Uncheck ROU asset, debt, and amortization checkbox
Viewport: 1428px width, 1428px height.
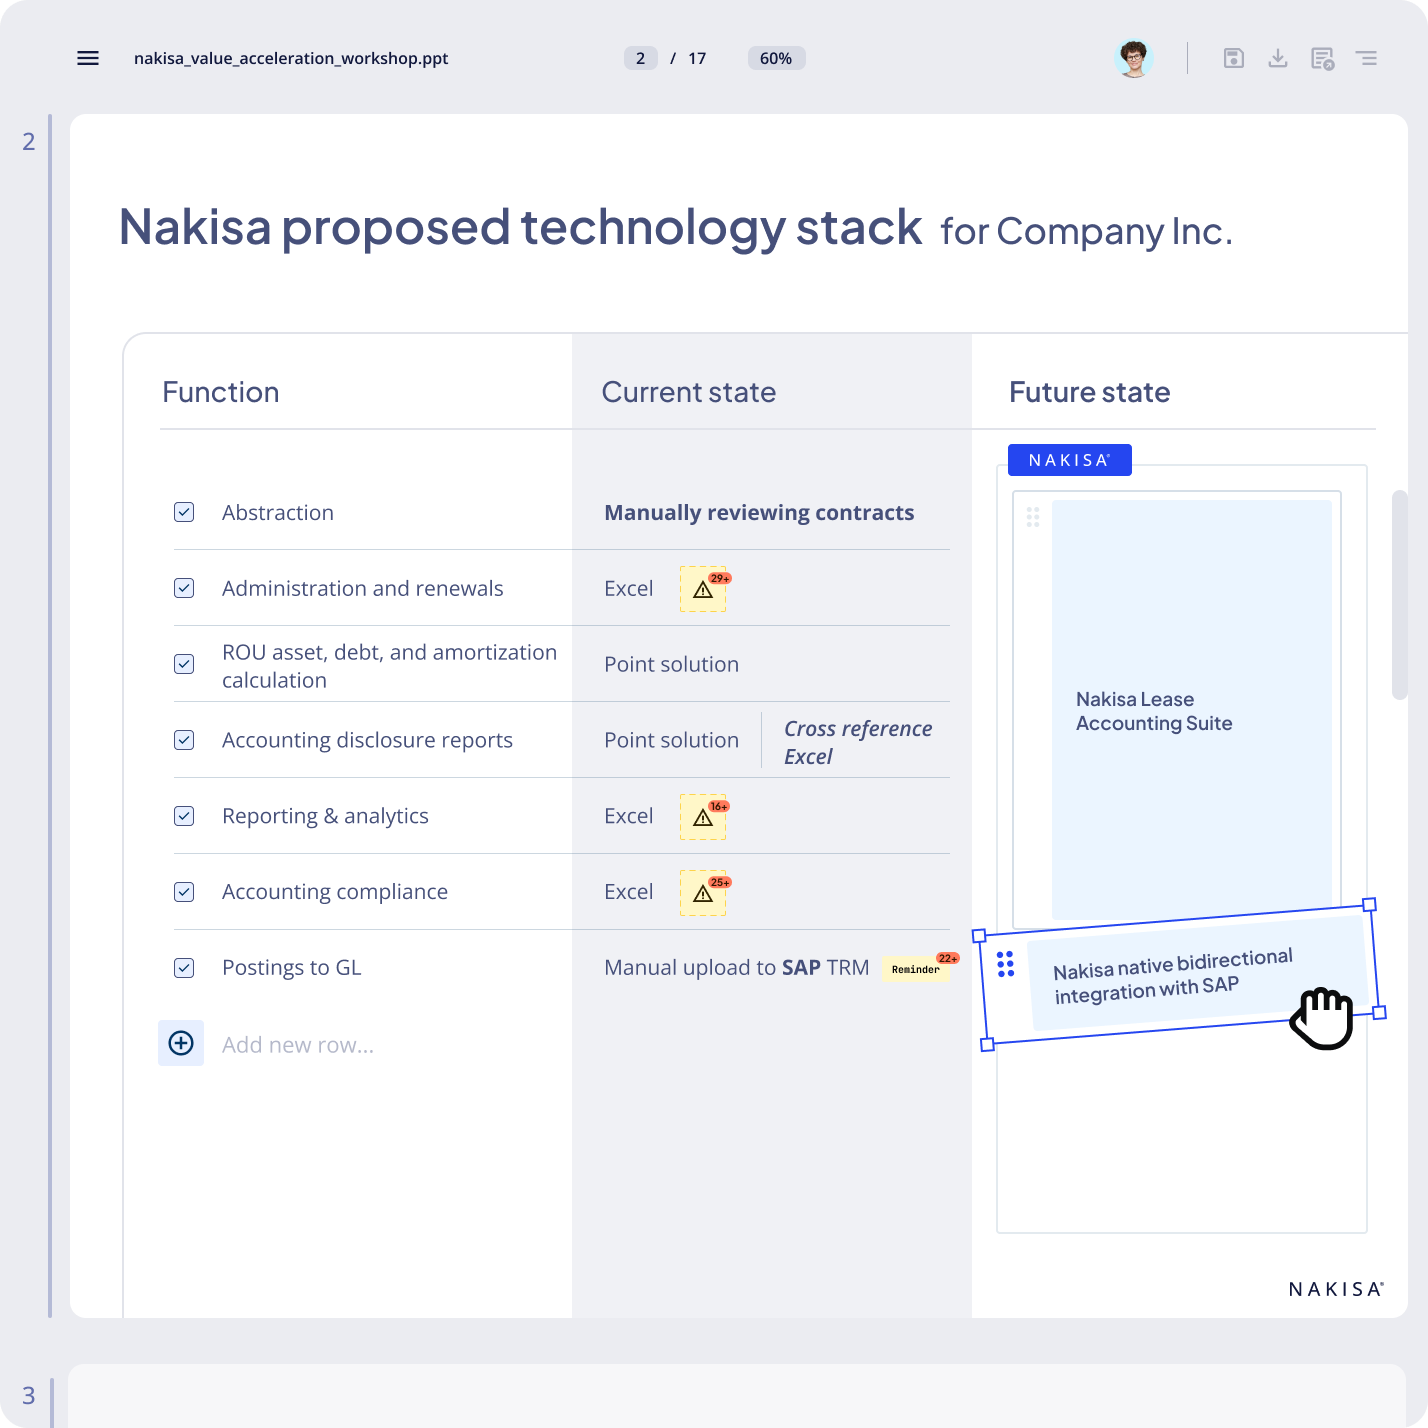tap(184, 664)
